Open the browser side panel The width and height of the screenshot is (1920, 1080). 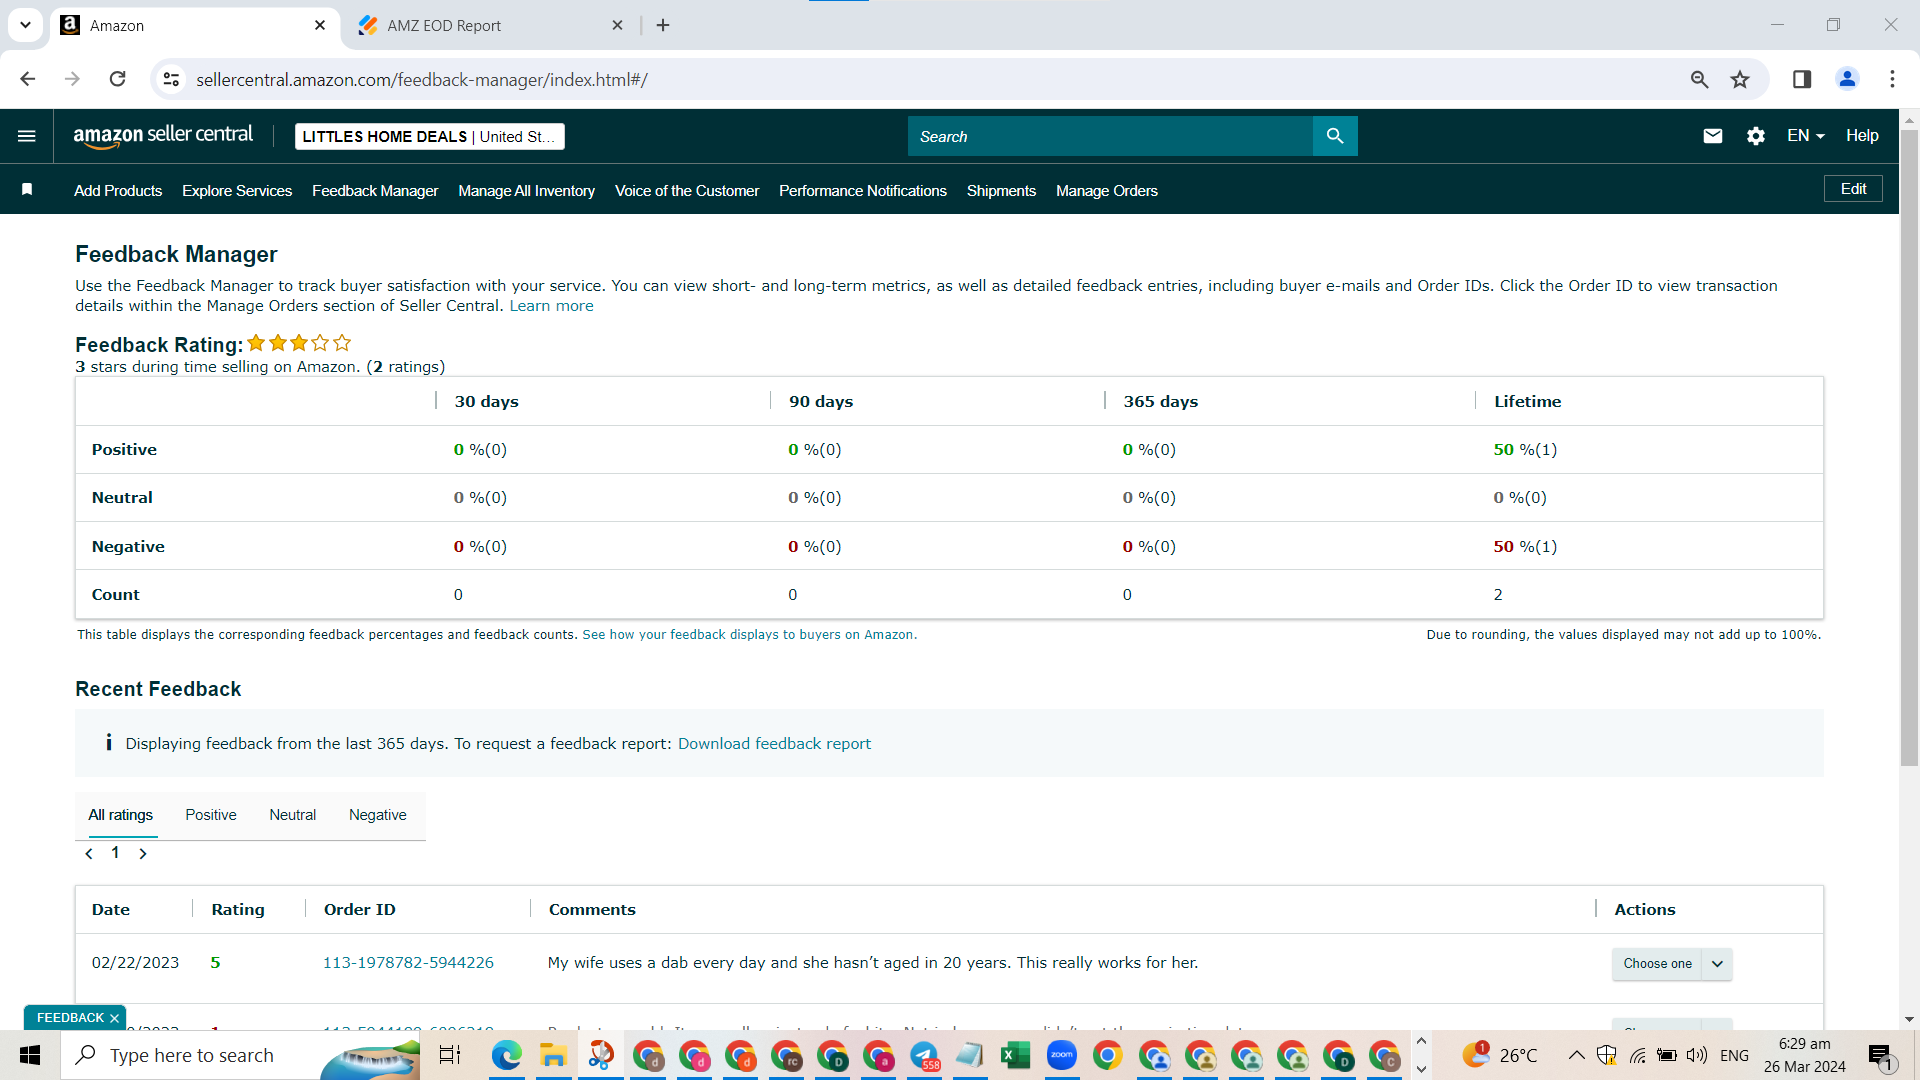pos(1802,79)
